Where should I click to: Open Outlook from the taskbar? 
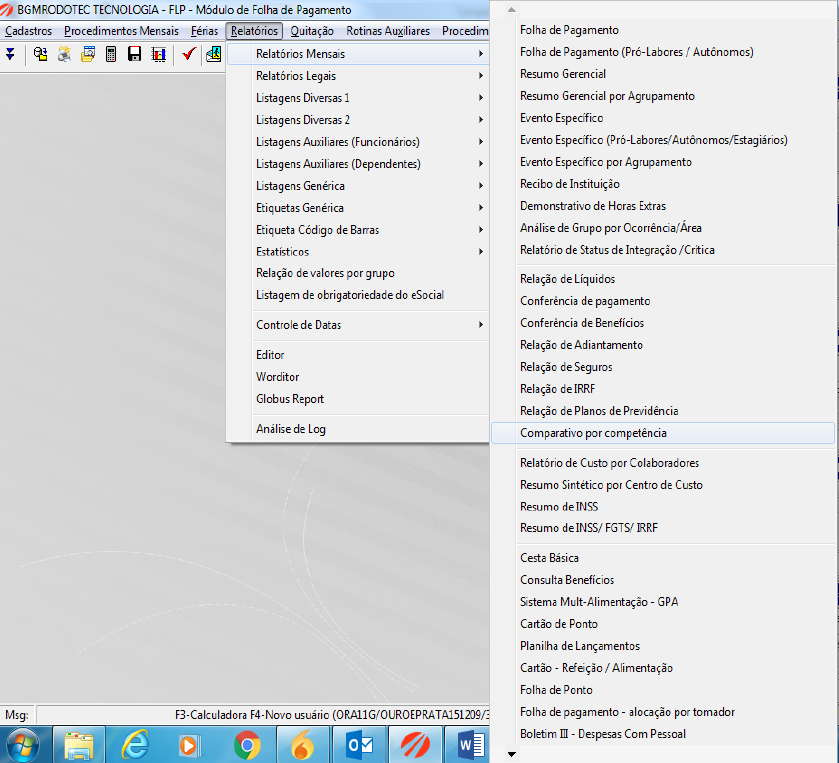[x=359, y=745]
